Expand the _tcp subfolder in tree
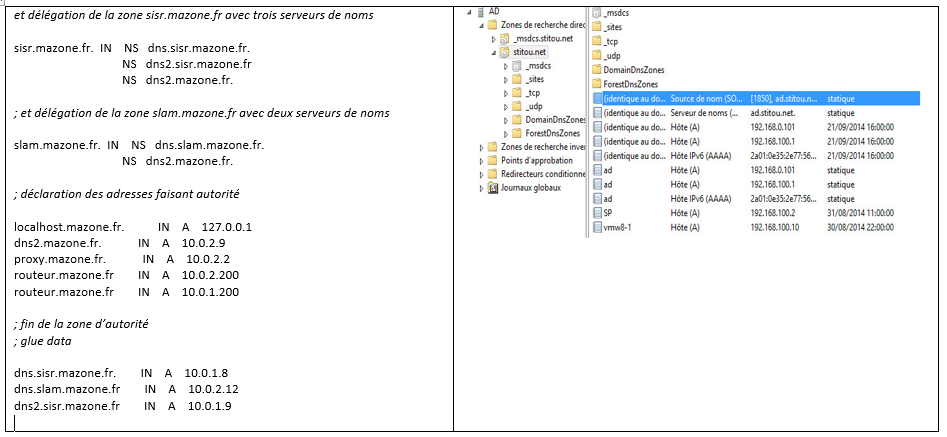Screen dimensions: 947x437 506,92
